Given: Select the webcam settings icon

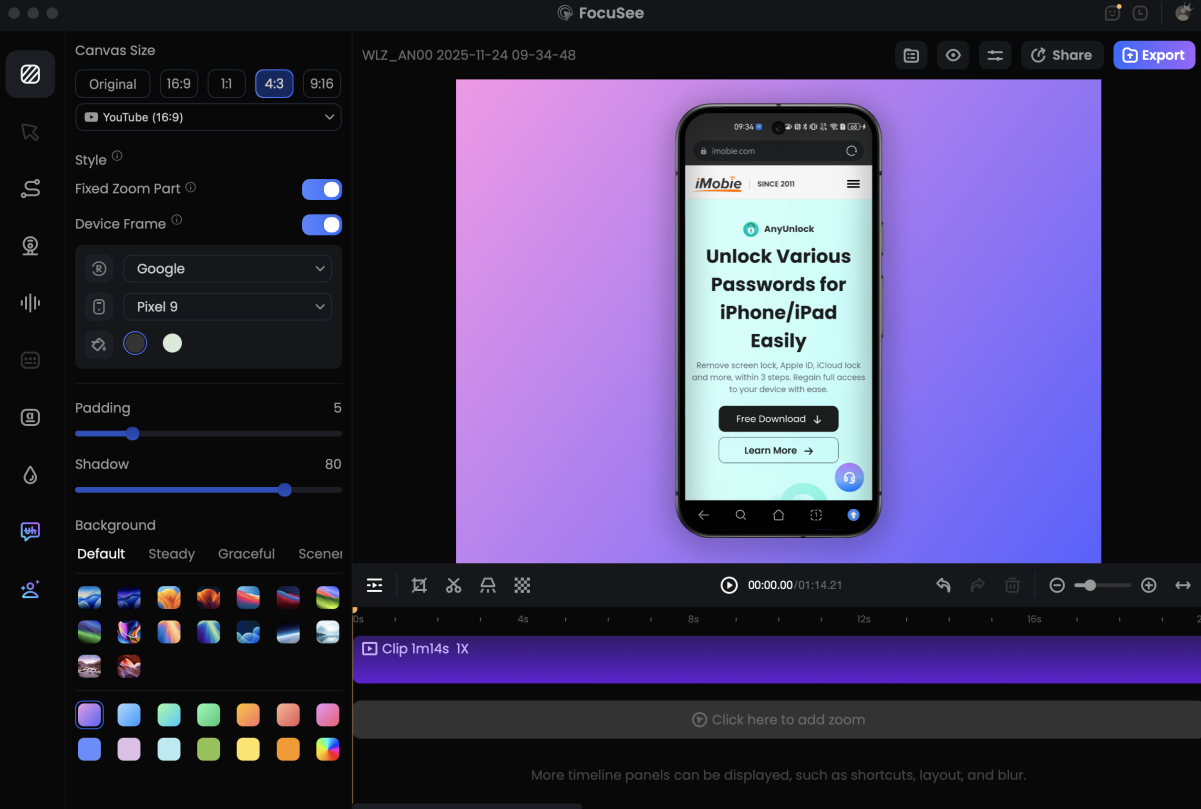Looking at the screenshot, I should point(30,245).
